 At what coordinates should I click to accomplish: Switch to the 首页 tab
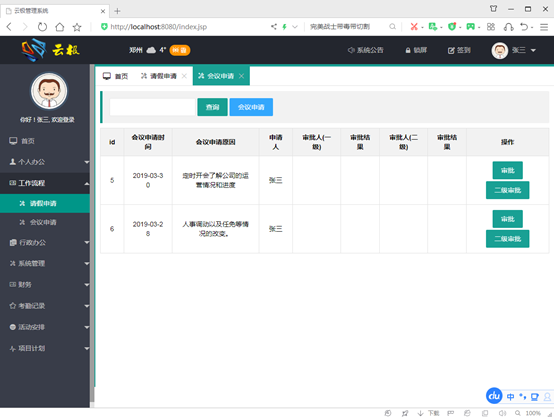click(116, 76)
